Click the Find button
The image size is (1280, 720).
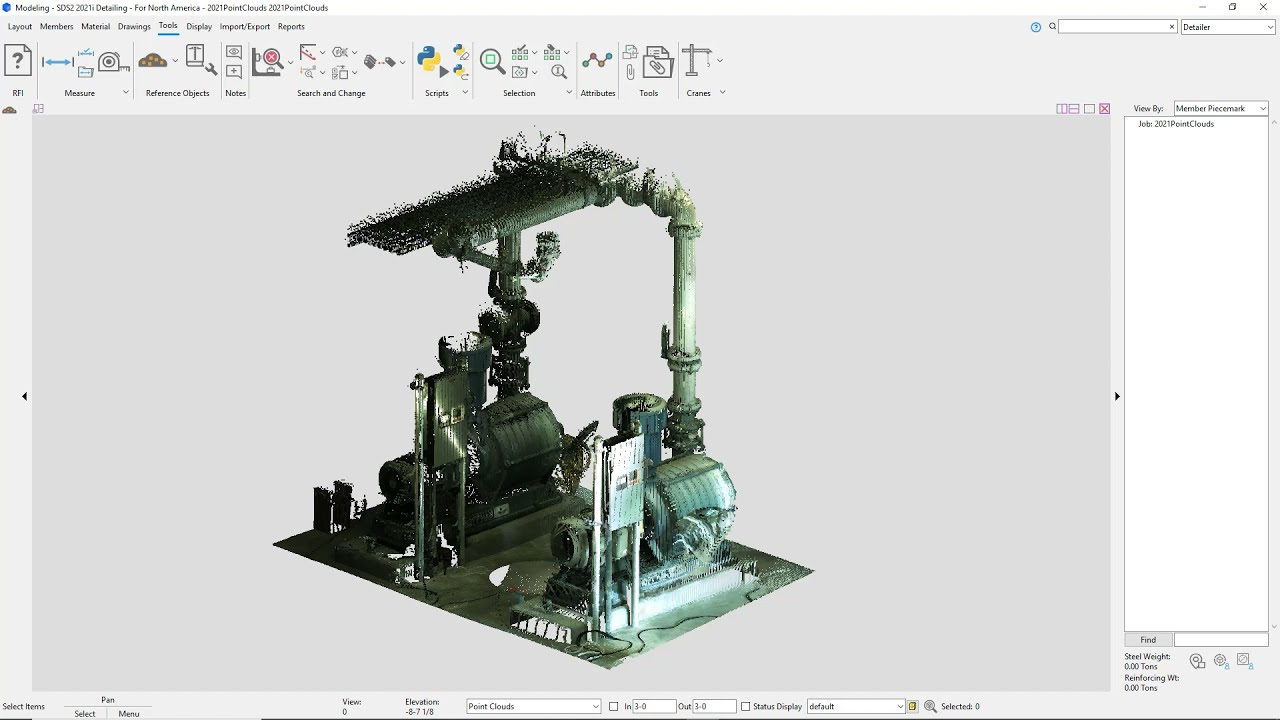point(1148,640)
